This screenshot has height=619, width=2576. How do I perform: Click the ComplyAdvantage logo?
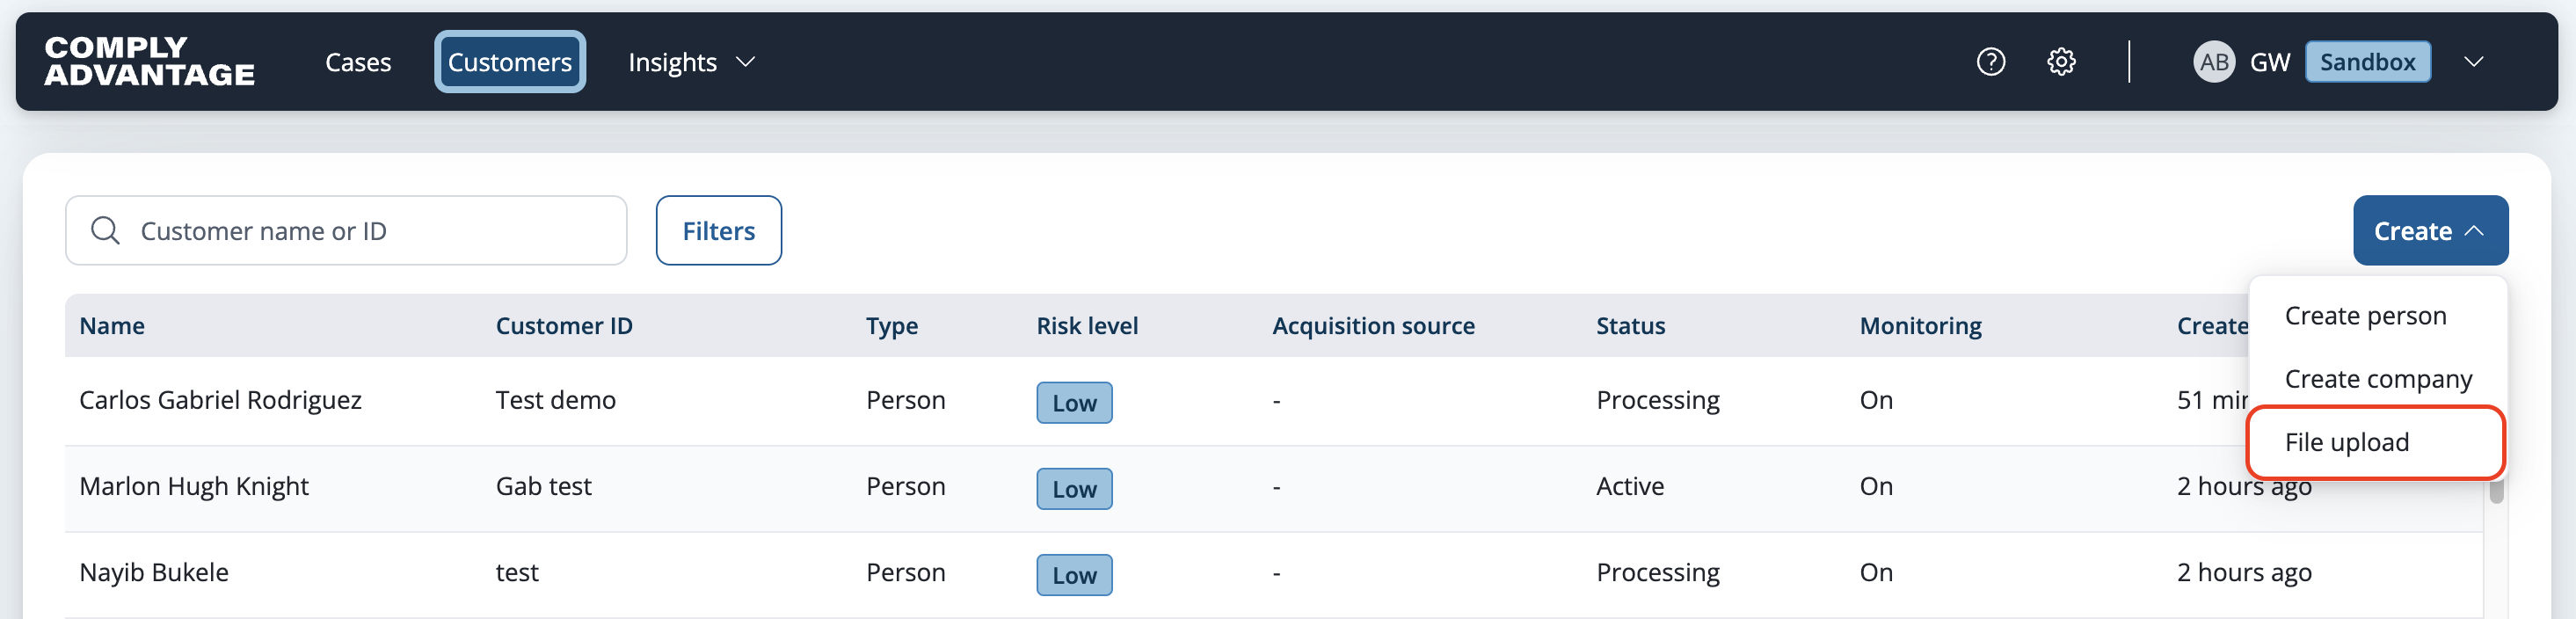pyautogui.click(x=150, y=61)
